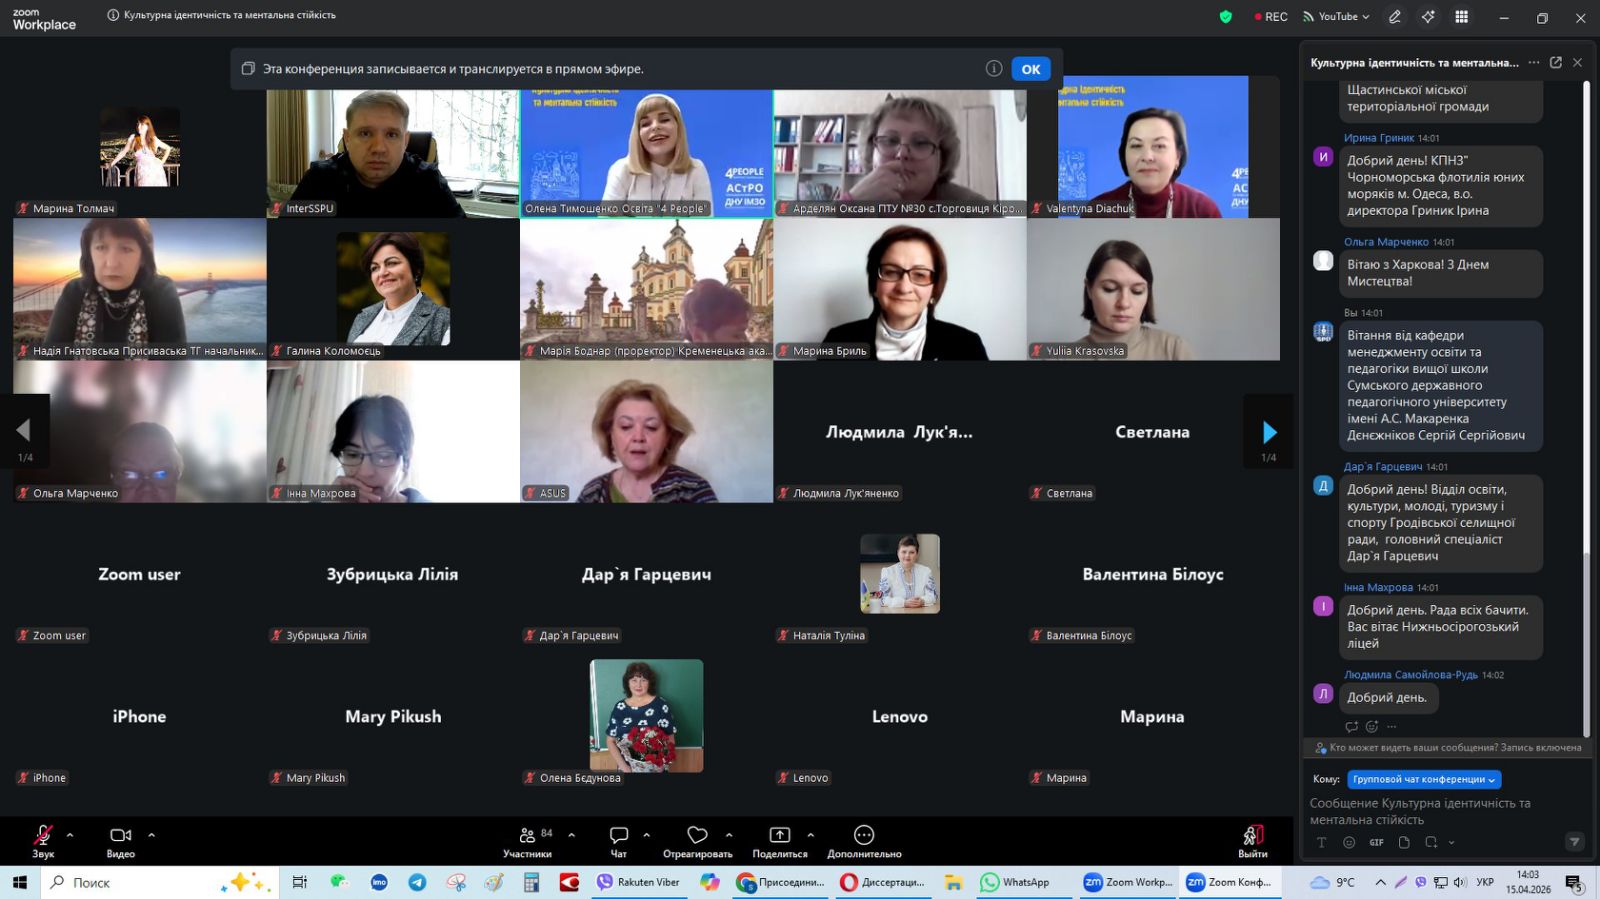Open the Участники participants list
Screen dimensions: 1600x899
(528, 840)
